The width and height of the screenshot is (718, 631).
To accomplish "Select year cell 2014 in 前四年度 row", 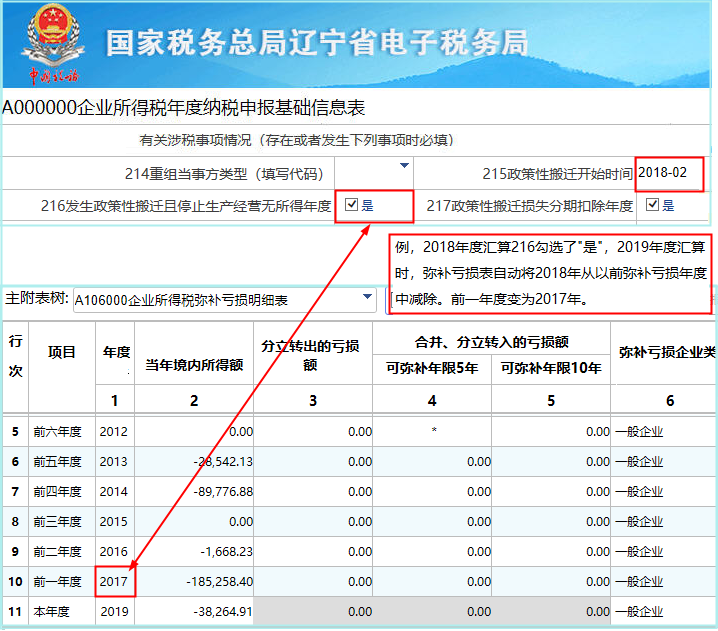I will pyautogui.click(x=114, y=492).
